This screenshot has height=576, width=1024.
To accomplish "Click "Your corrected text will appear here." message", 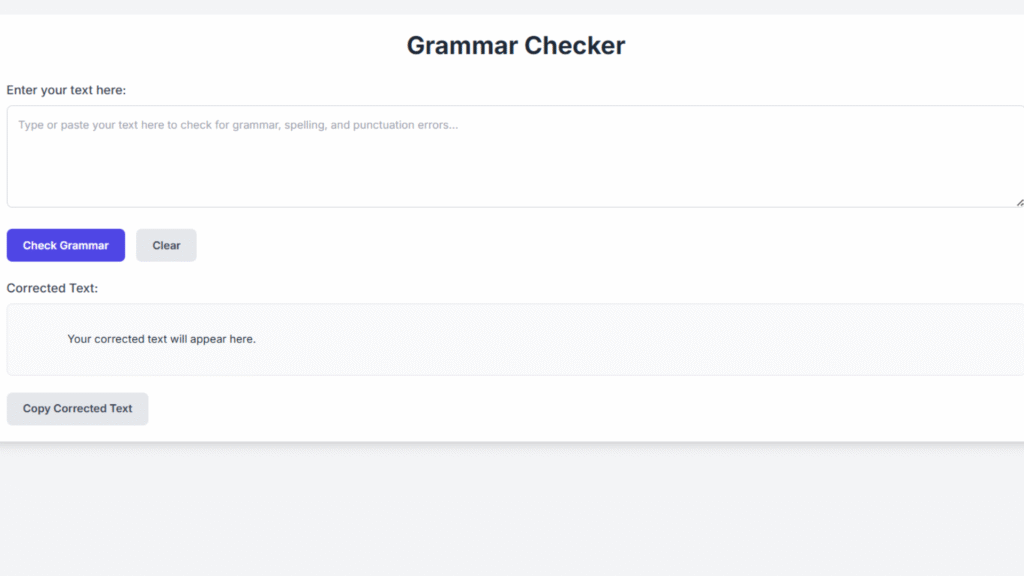I will 161,339.
